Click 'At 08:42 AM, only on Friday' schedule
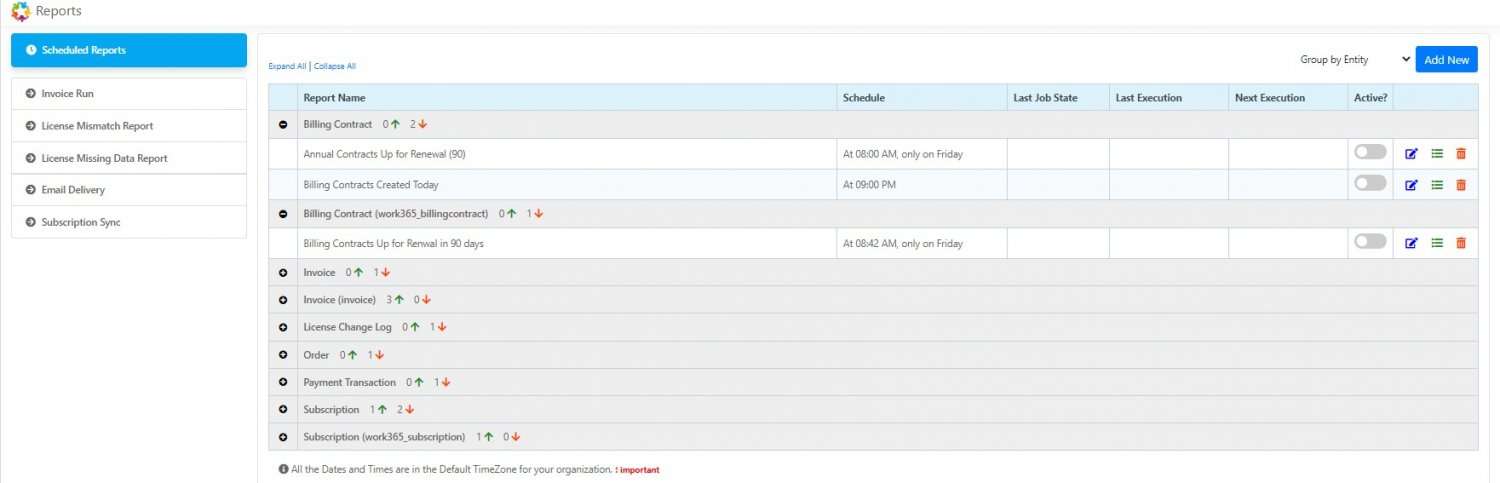The height and width of the screenshot is (483, 1500). pyautogui.click(x=903, y=244)
